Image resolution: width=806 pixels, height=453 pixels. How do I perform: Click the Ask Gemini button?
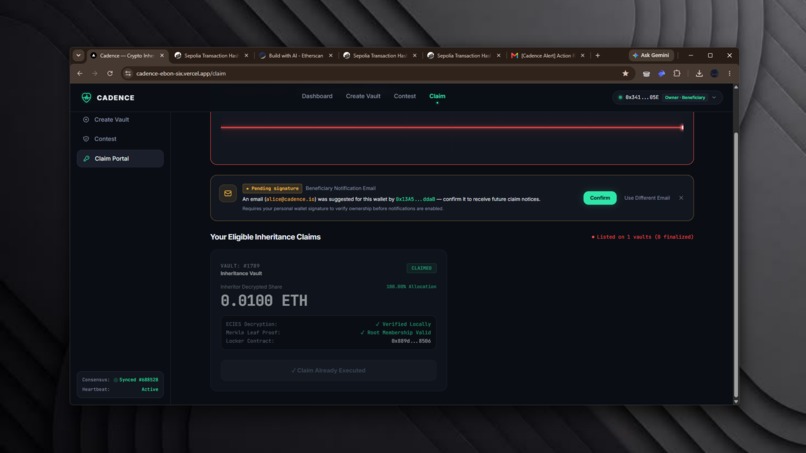(651, 56)
